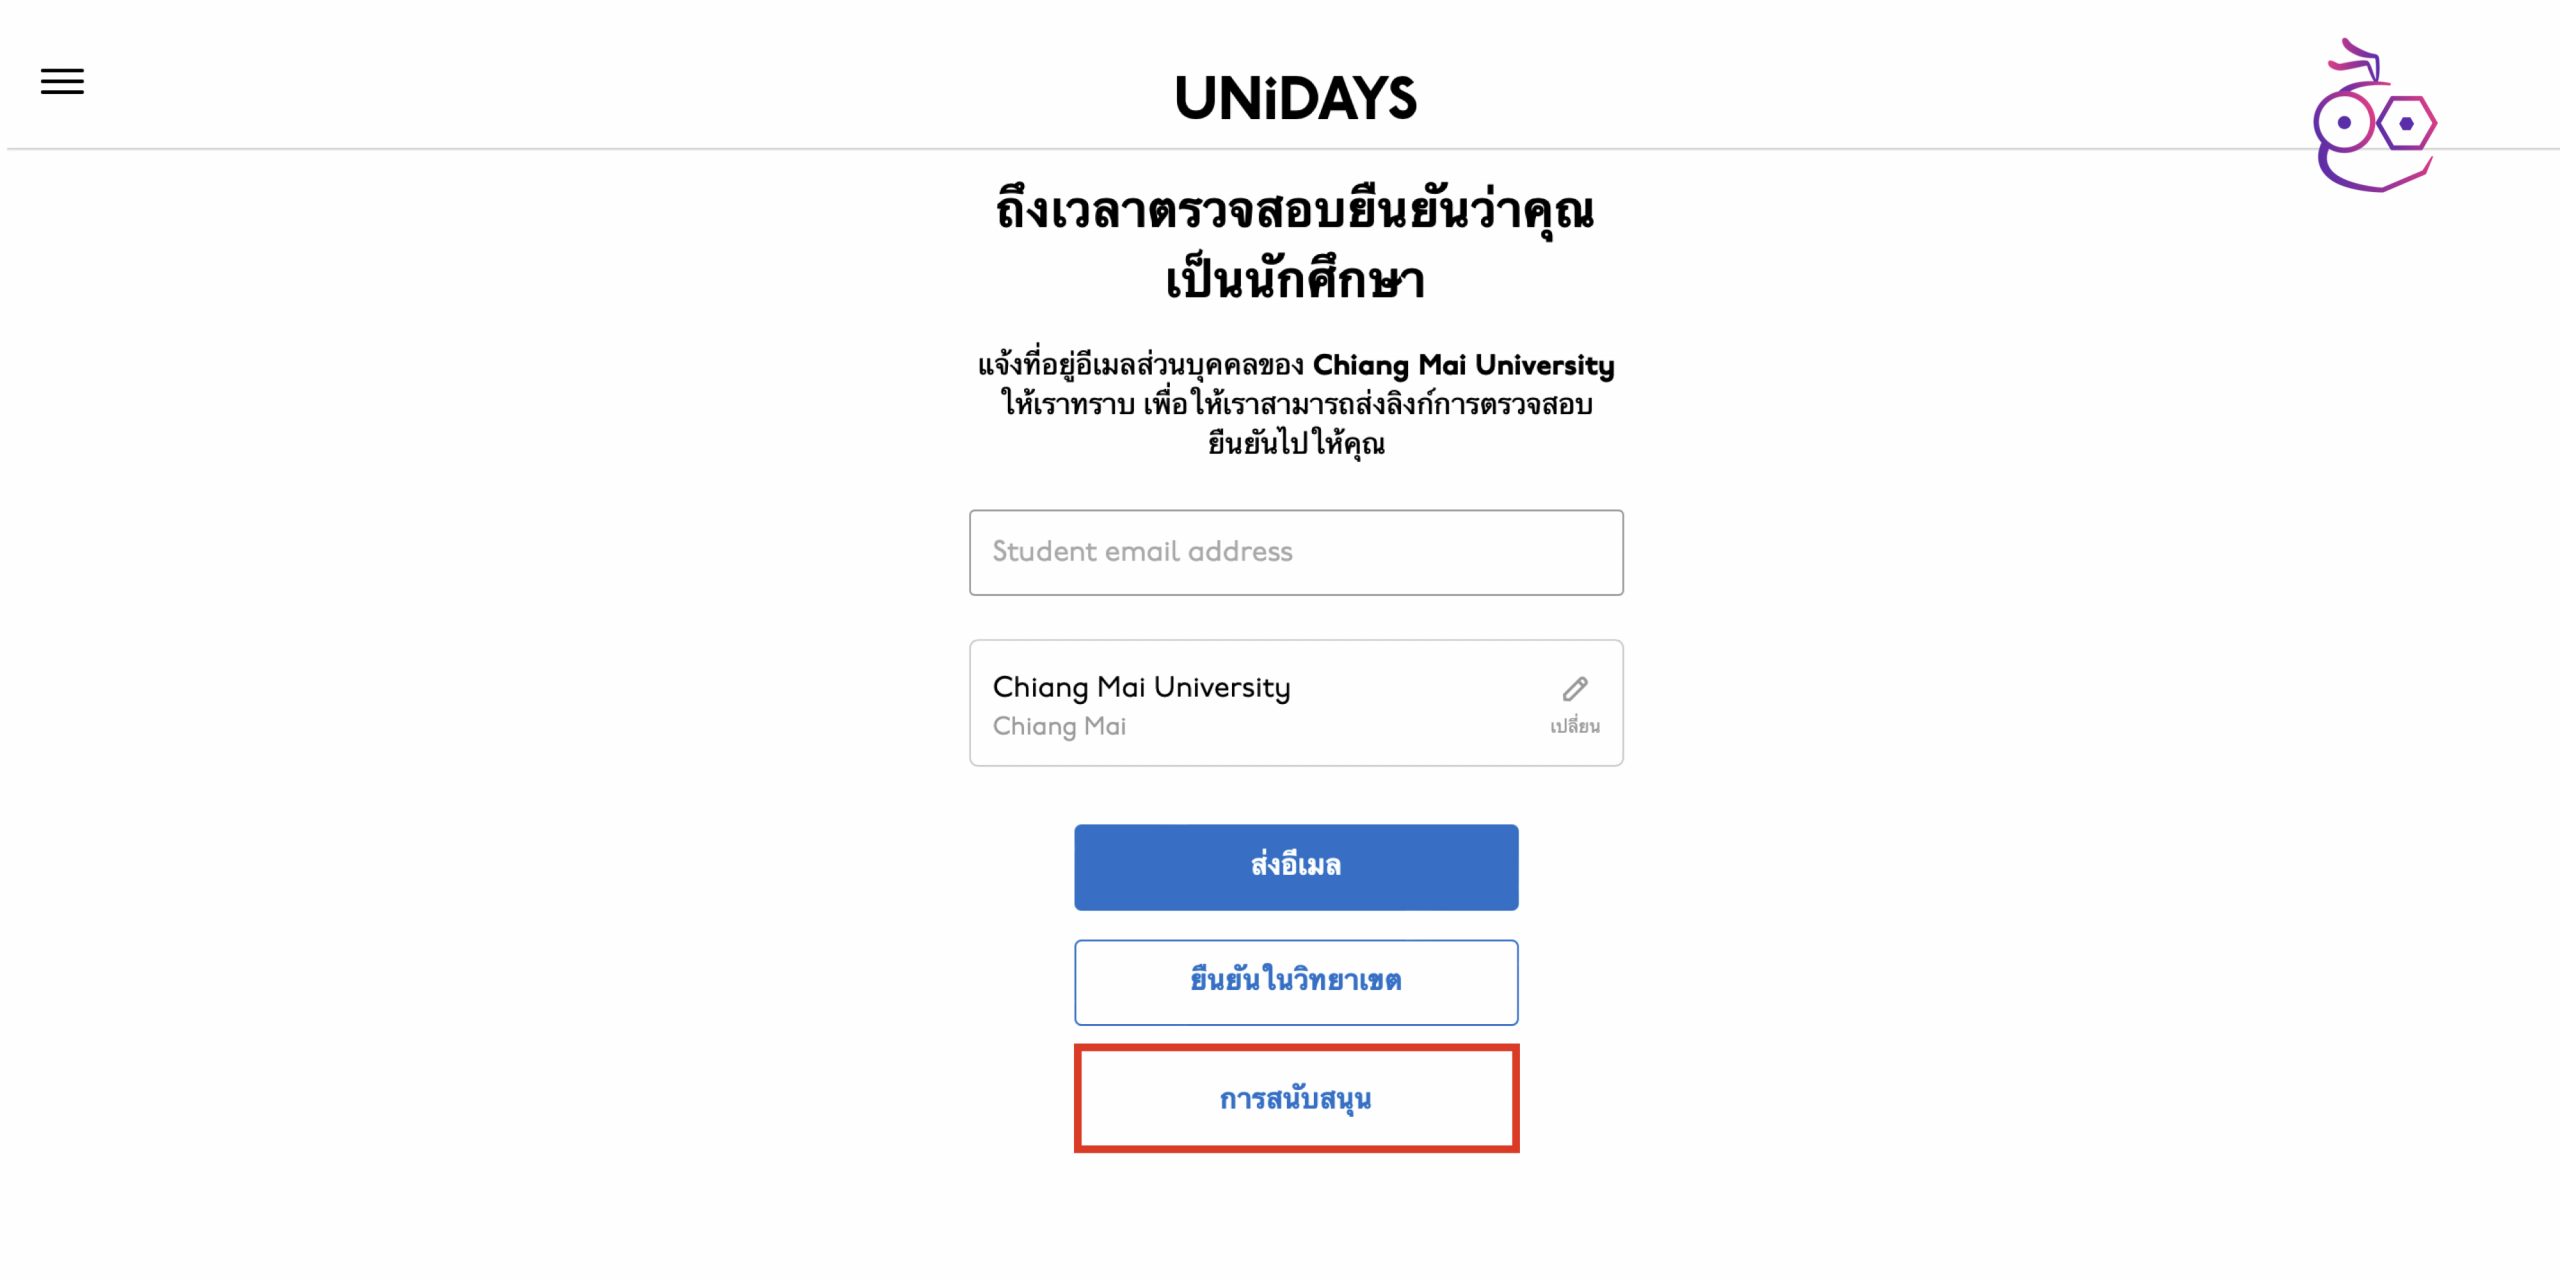Click the pencil edit icon
The height and width of the screenshot is (1280, 2560).
[x=1574, y=689]
